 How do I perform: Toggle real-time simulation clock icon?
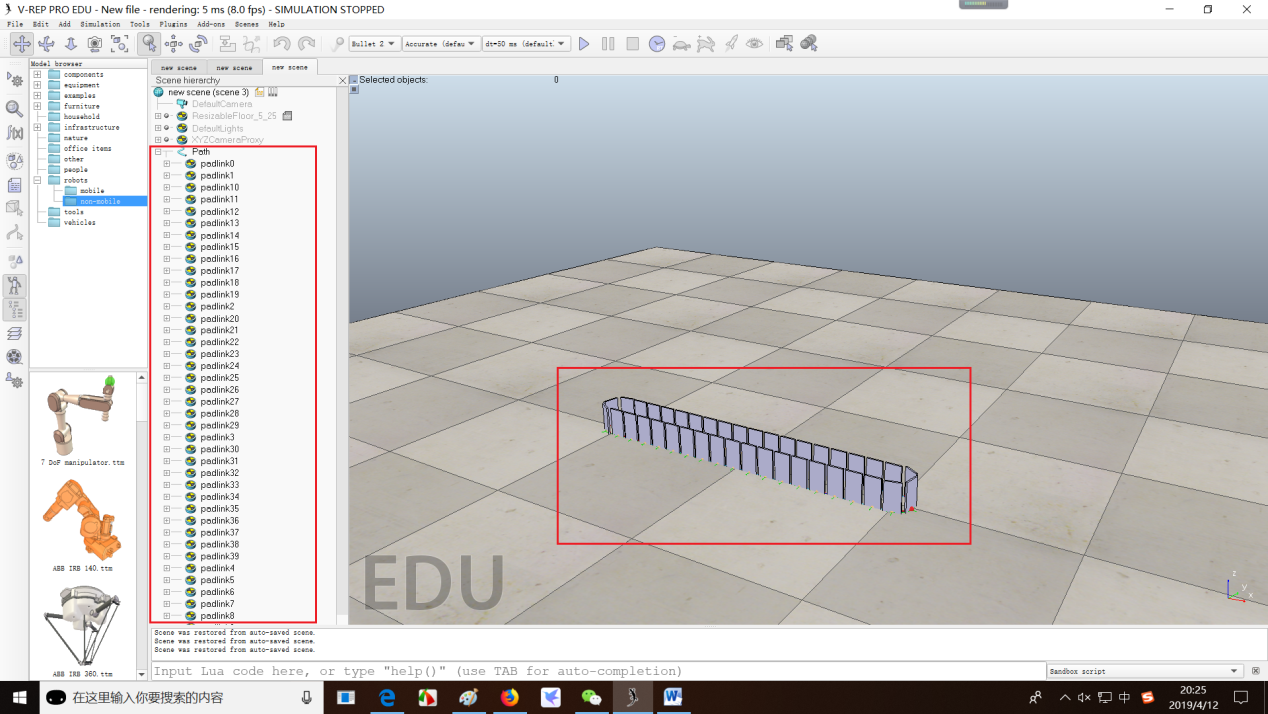(657, 44)
